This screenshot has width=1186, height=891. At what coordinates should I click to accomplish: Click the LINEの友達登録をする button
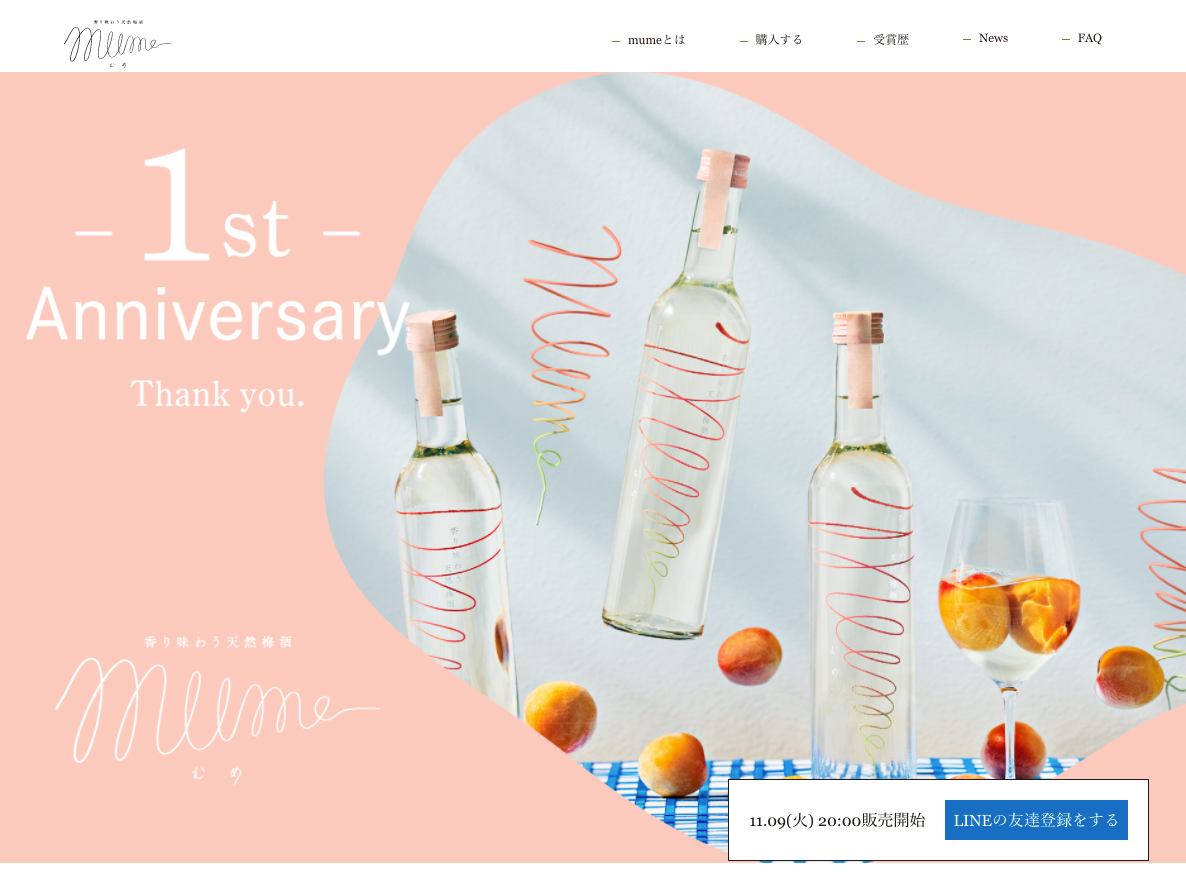pos(1035,820)
